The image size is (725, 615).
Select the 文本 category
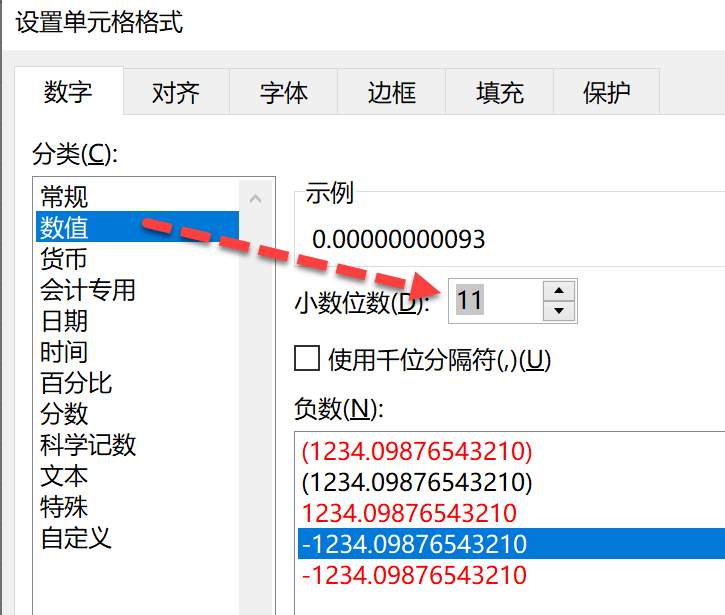coord(137,475)
